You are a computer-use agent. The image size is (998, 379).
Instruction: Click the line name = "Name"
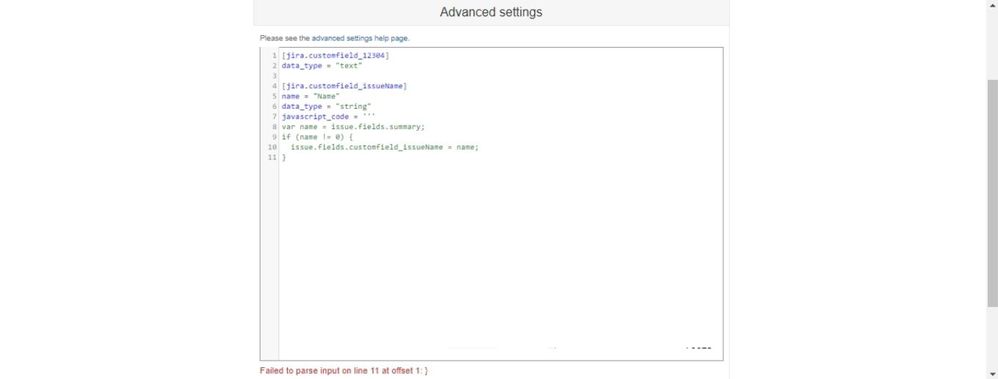pos(310,96)
